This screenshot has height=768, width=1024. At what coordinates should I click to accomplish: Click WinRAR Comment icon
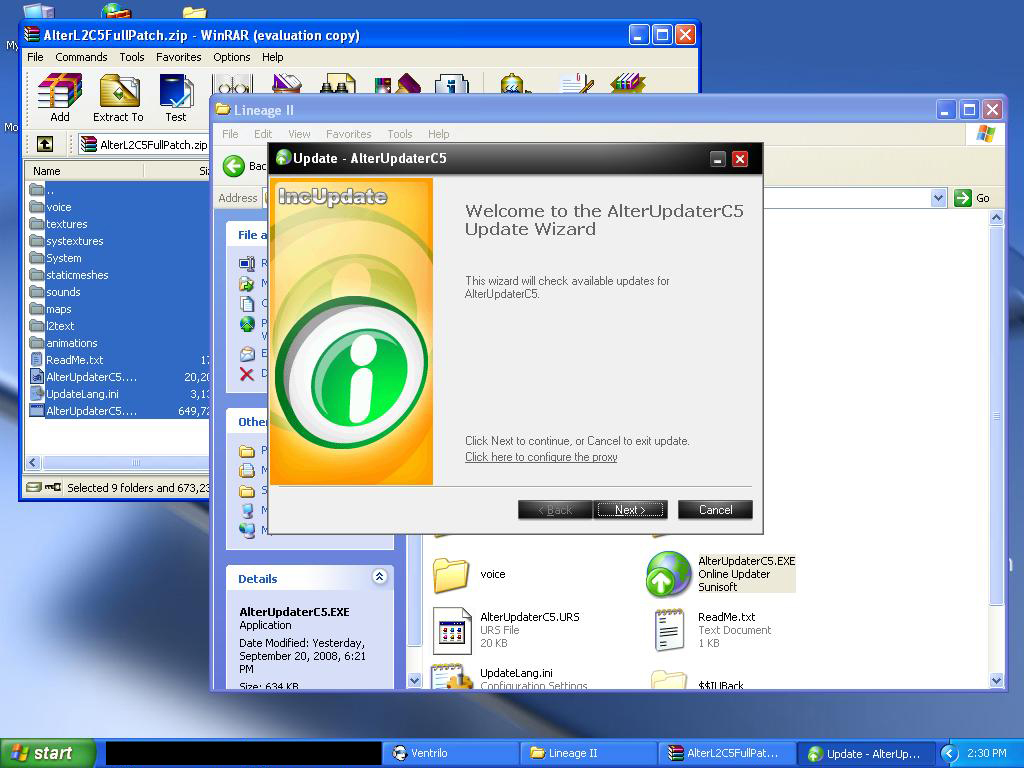(577, 84)
